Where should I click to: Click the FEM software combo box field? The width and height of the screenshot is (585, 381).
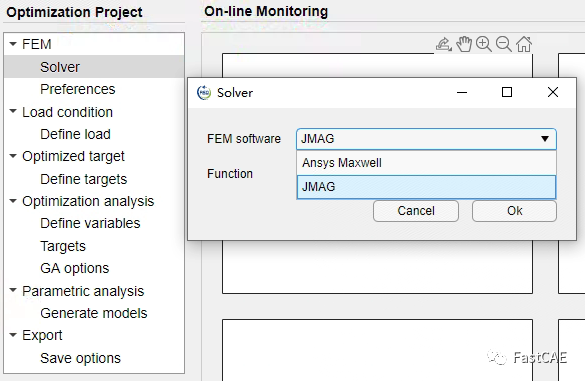pyautogui.click(x=426, y=139)
